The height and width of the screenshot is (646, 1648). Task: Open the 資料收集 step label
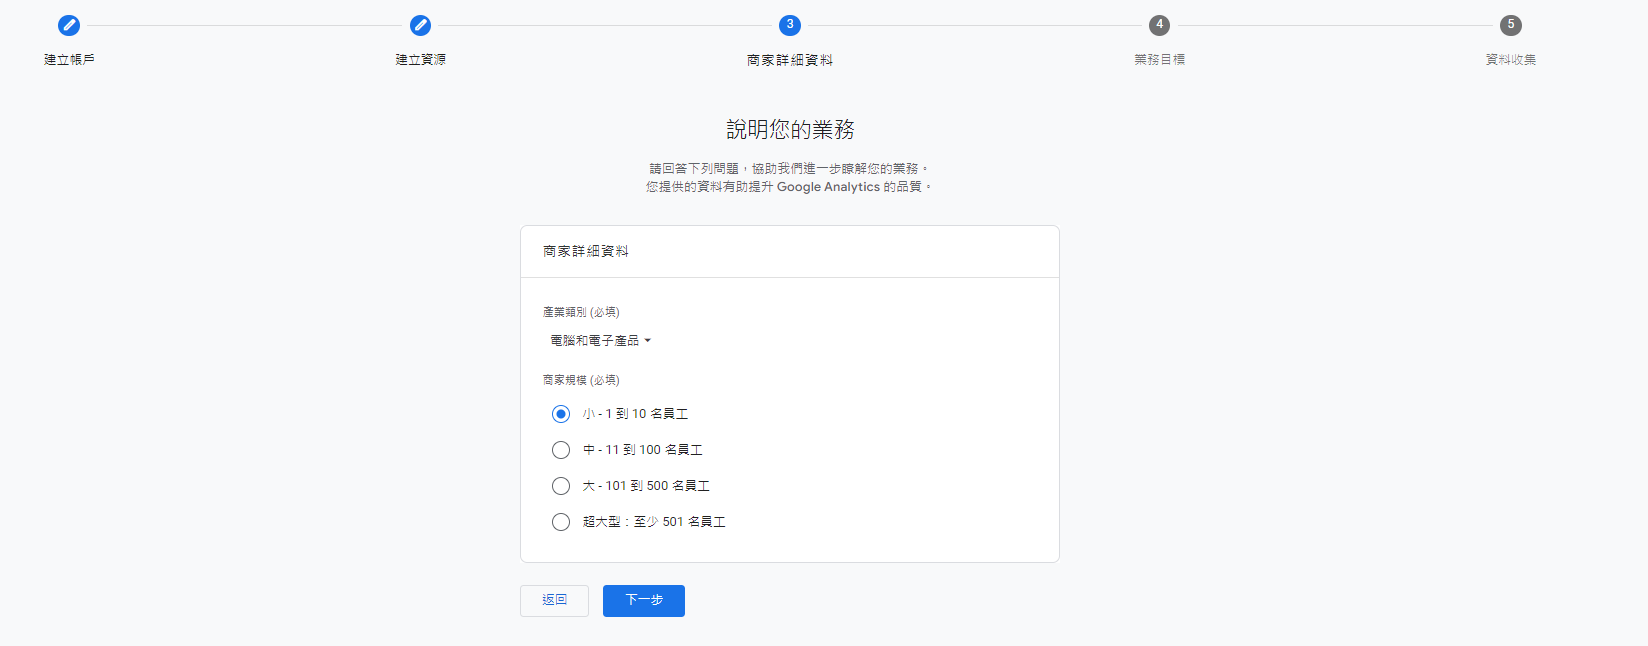click(x=1510, y=60)
